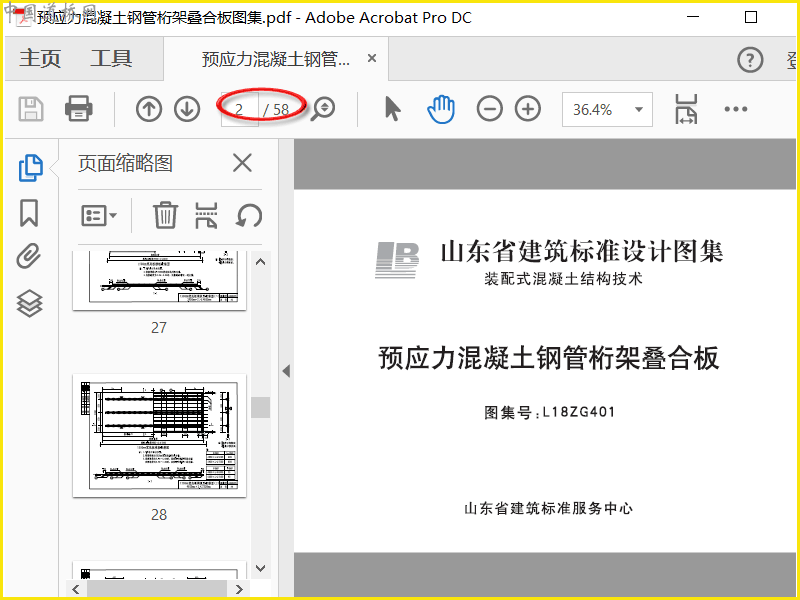Print the document with the printer icon

tap(79, 109)
